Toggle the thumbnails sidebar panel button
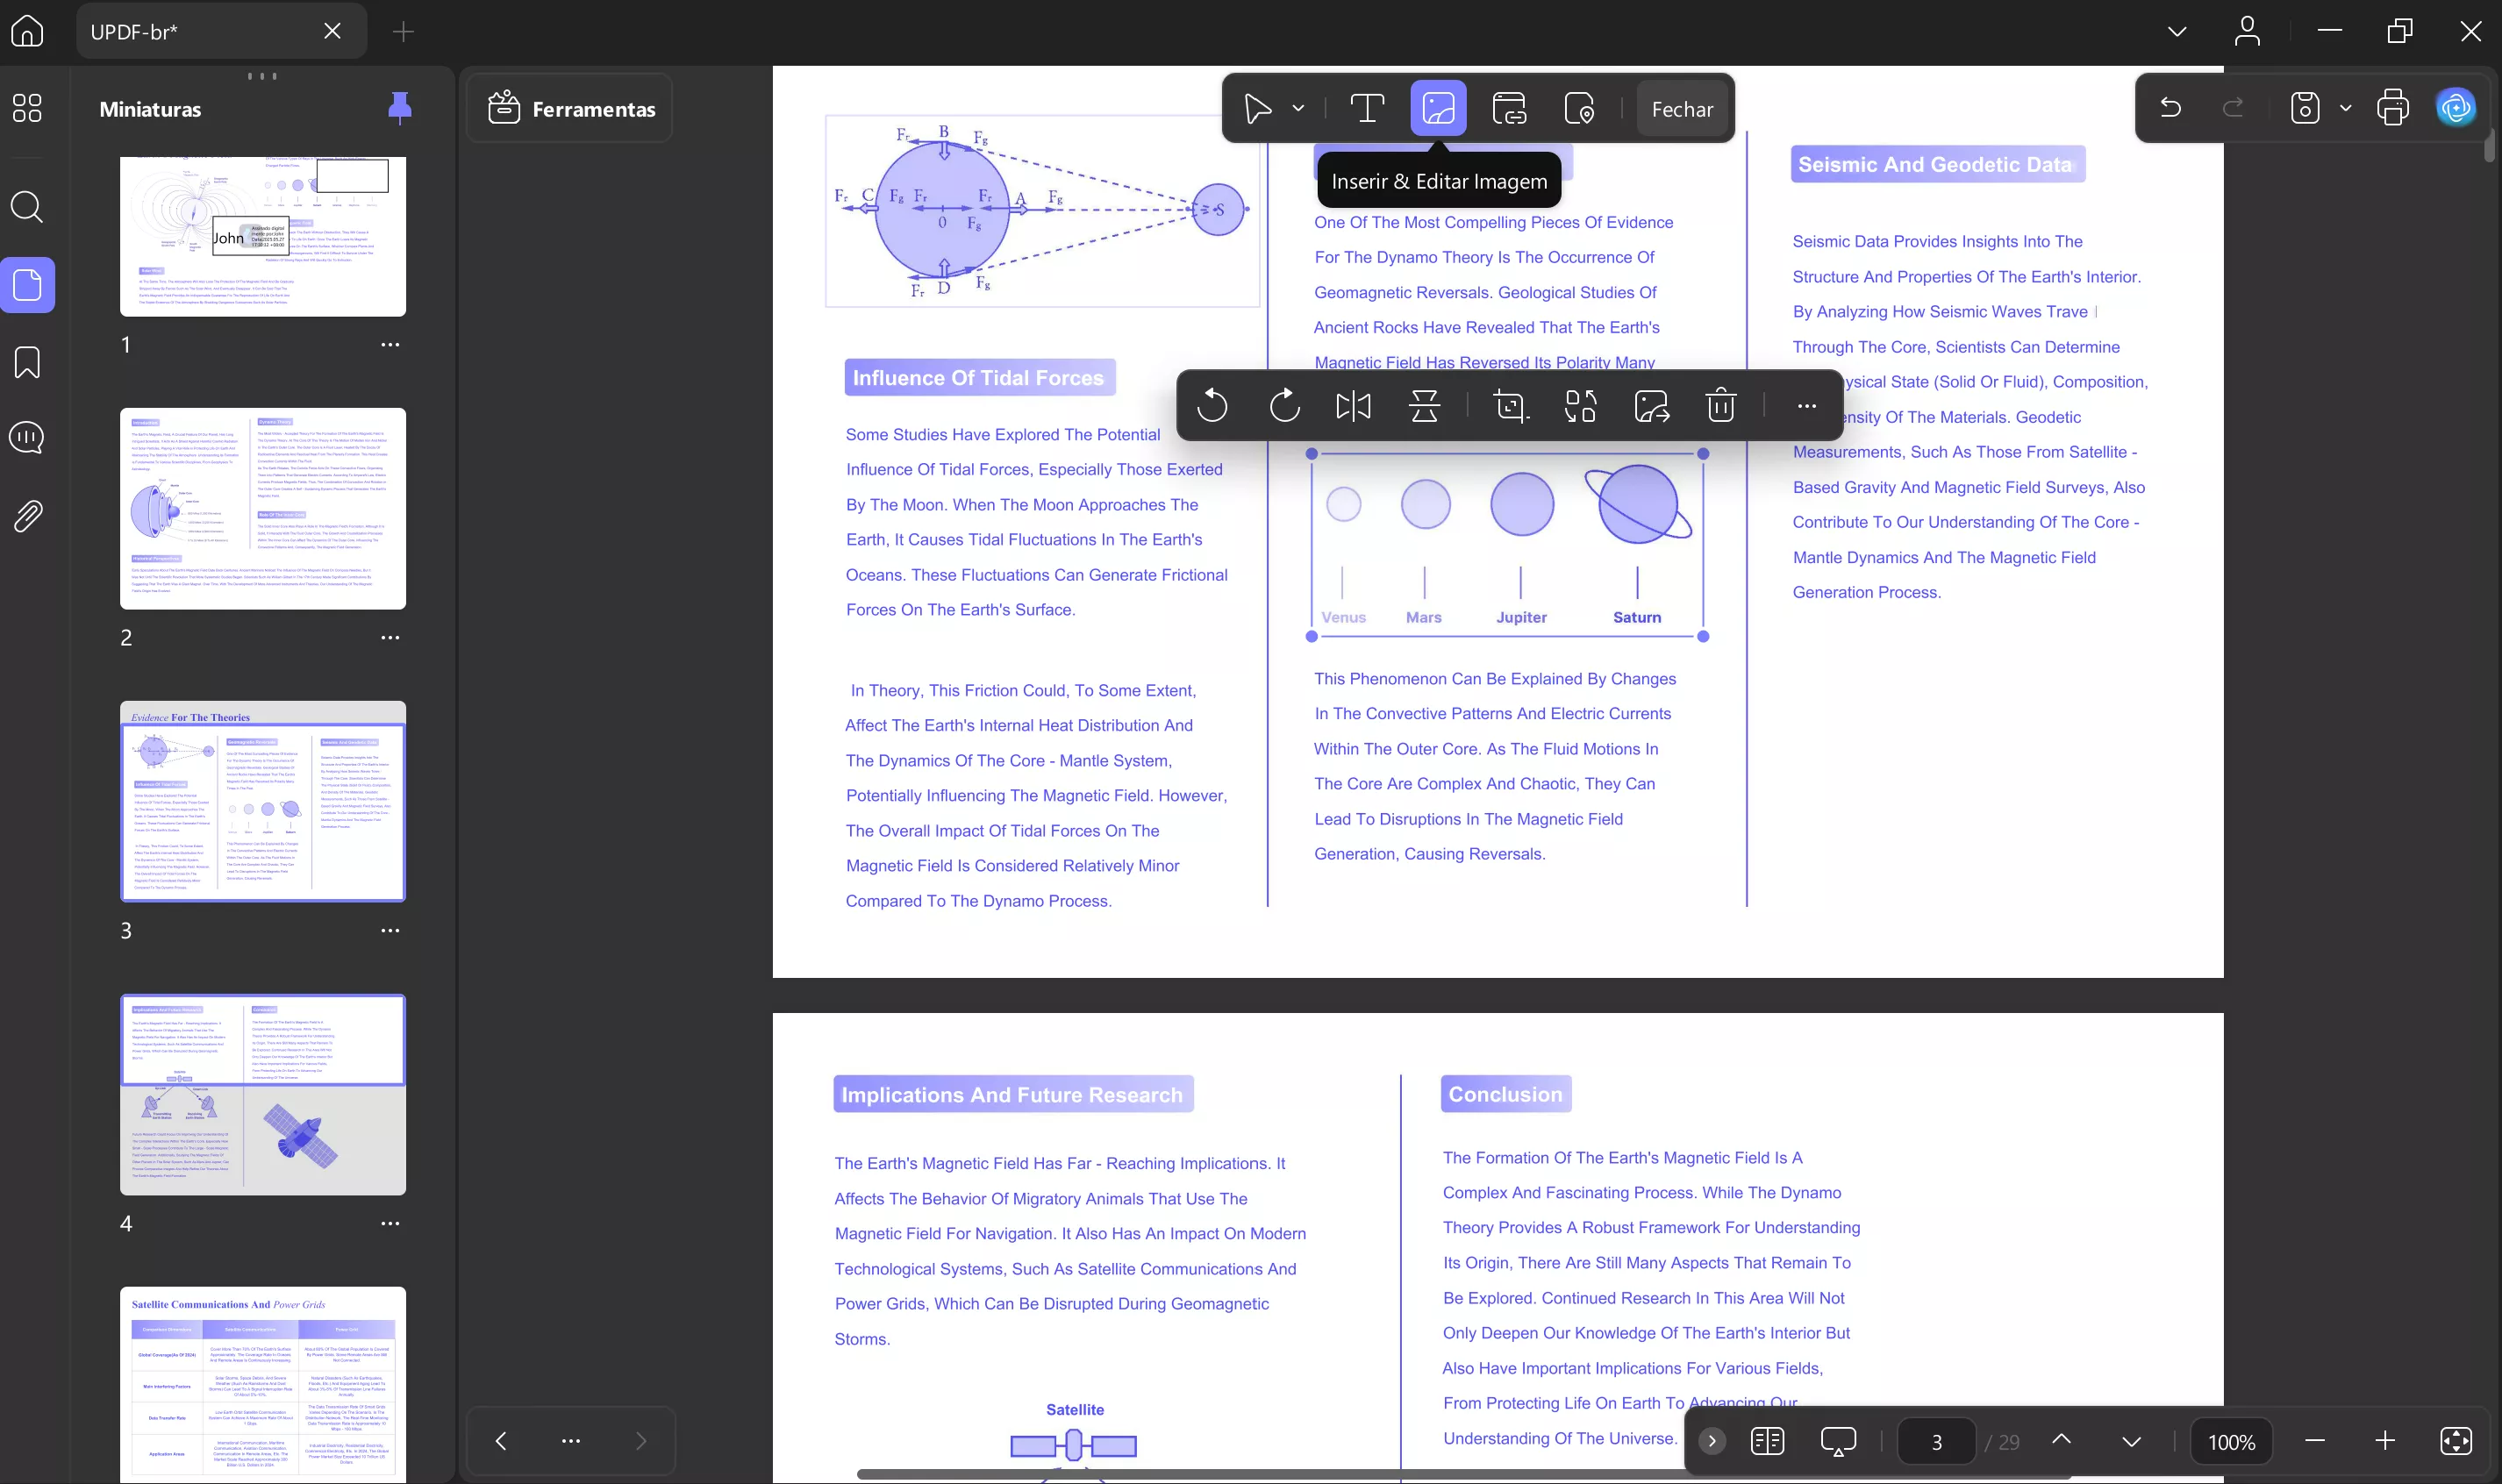The width and height of the screenshot is (2502, 1484). pos(27,285)
